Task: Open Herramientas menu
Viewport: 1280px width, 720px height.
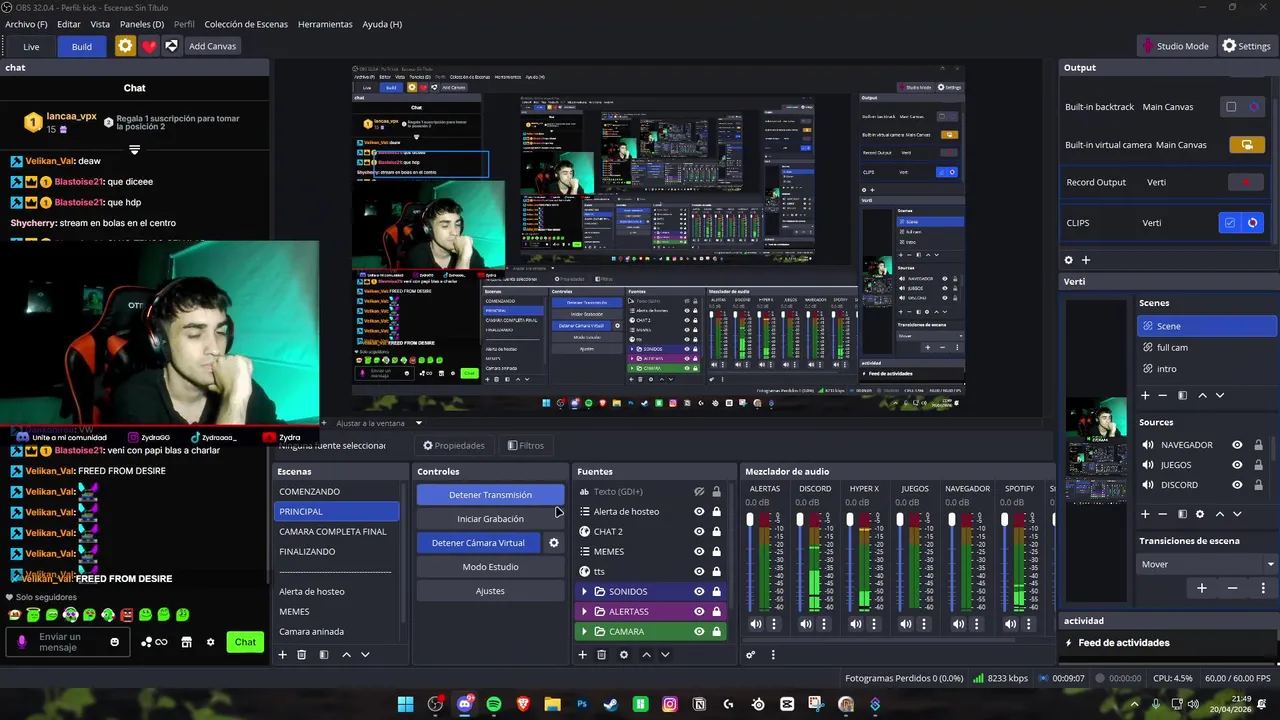Action: pos(325,24)
